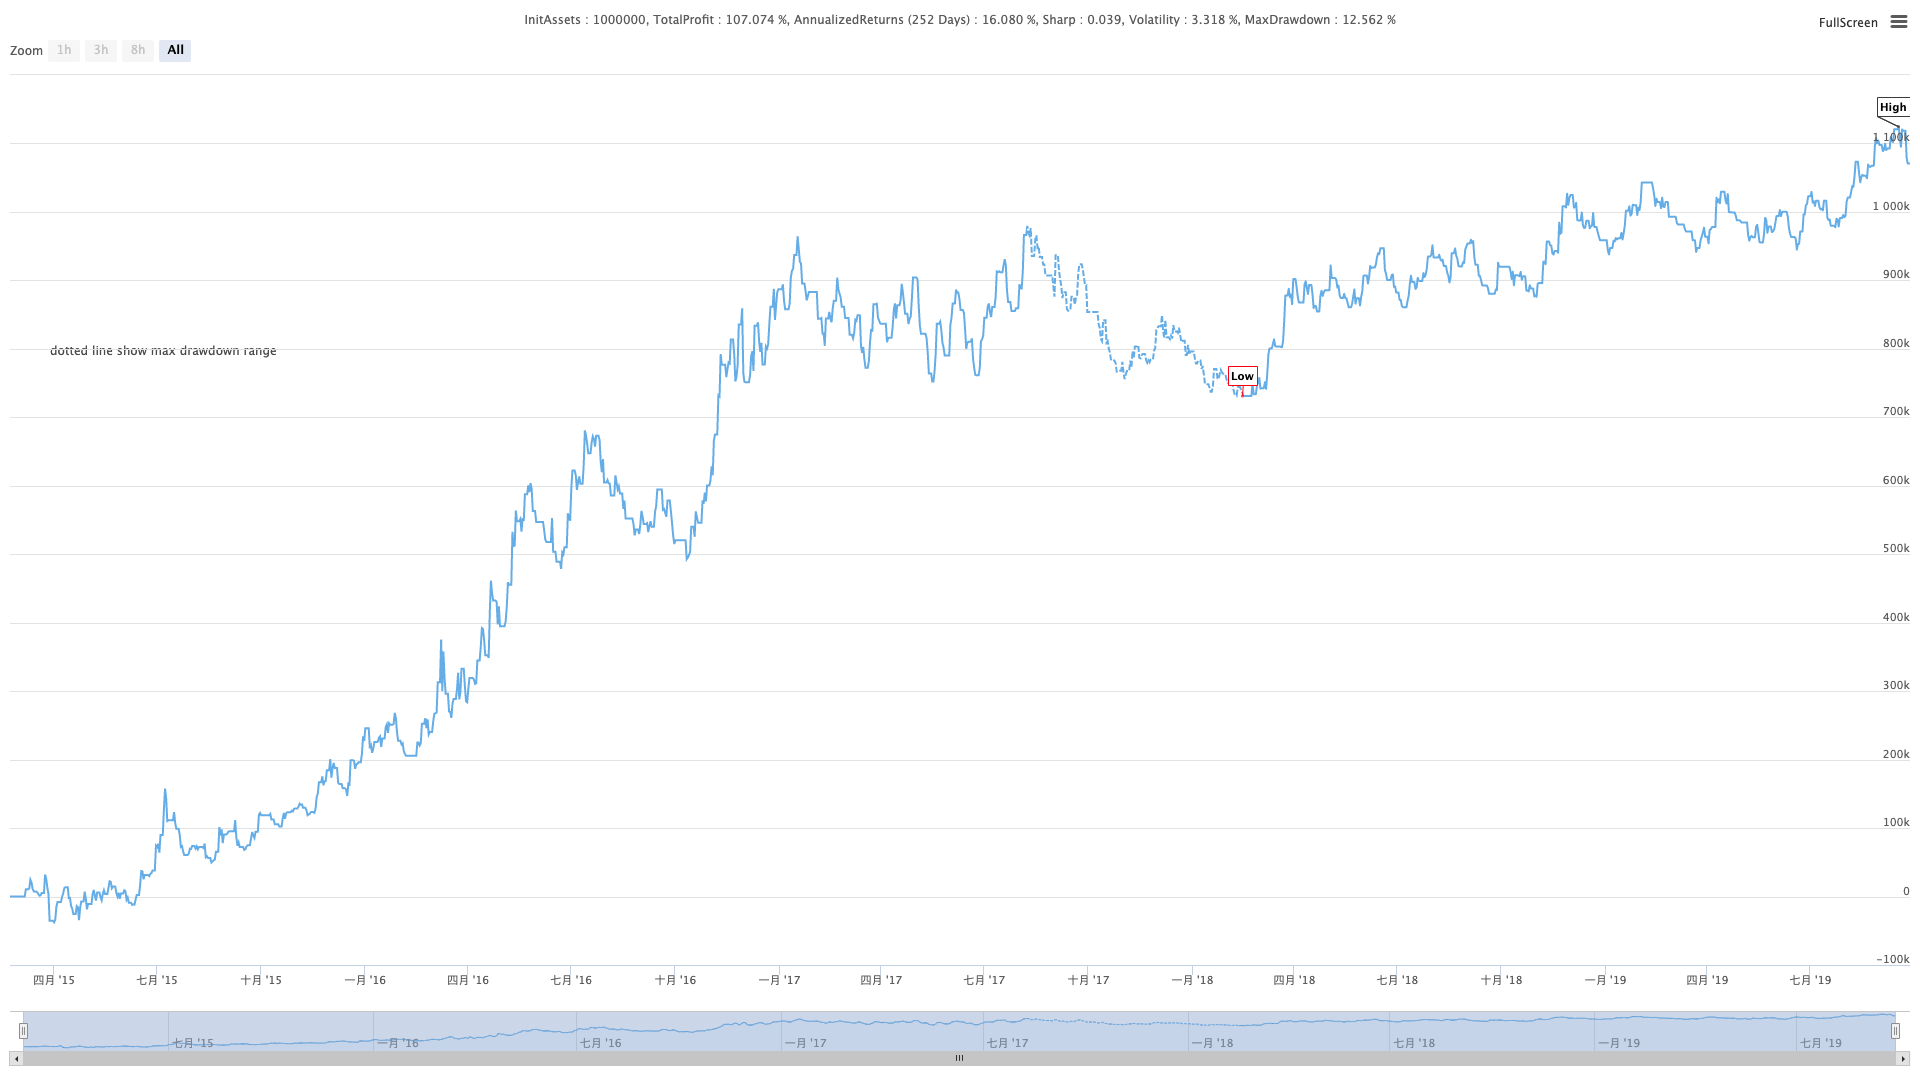1920x1080 pixels.
Task: Click the 一月 '19 x-axis label
Action: tap(1605, 980)
